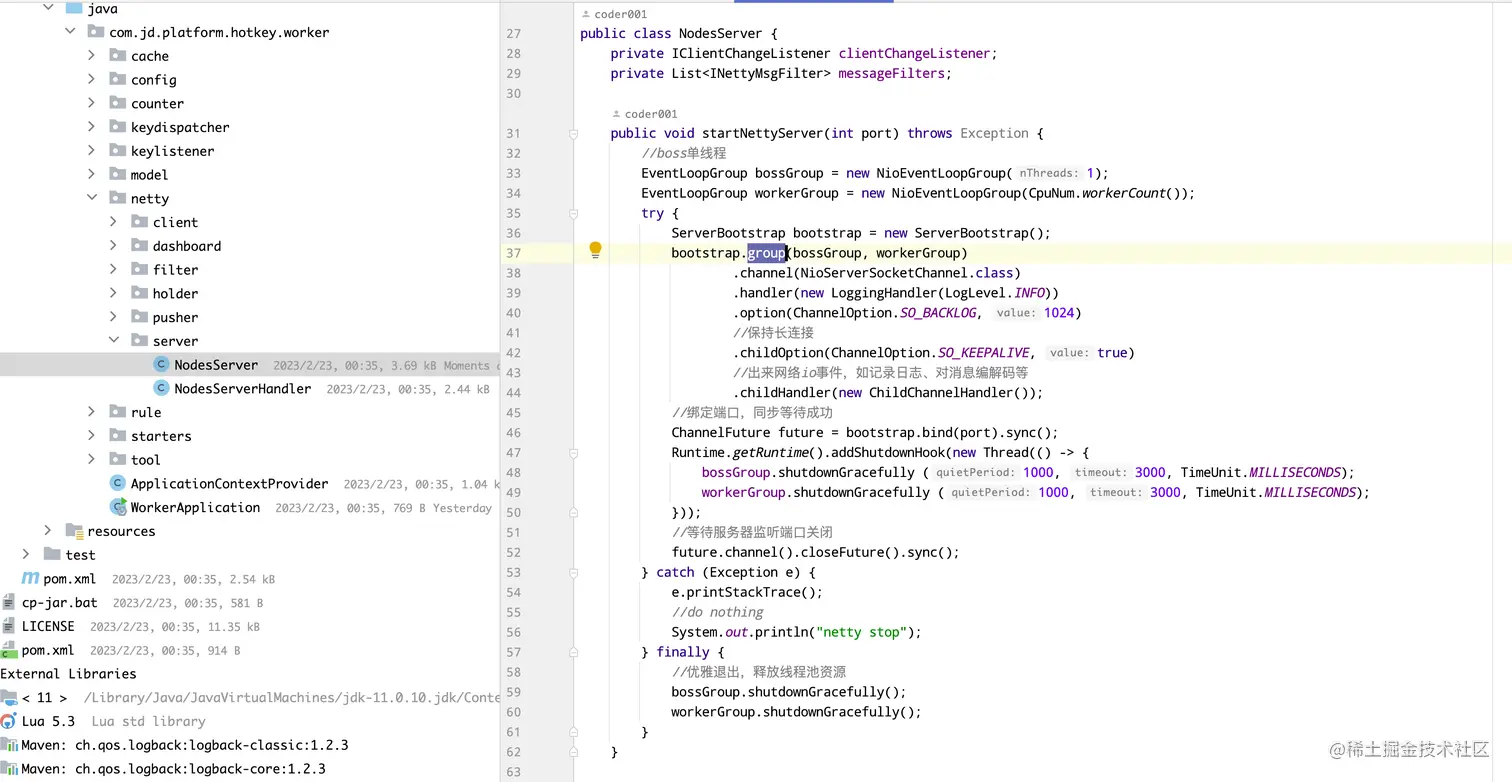Click the test folder icon
Image resolution: width=1512 pixels, height=782 pixels.
pos(52,554)
